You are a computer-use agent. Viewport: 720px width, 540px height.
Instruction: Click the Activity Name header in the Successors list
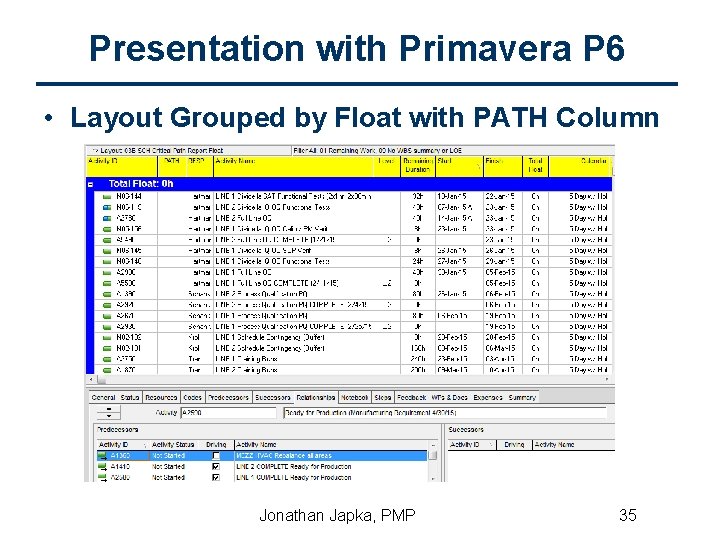click(574, 445)
